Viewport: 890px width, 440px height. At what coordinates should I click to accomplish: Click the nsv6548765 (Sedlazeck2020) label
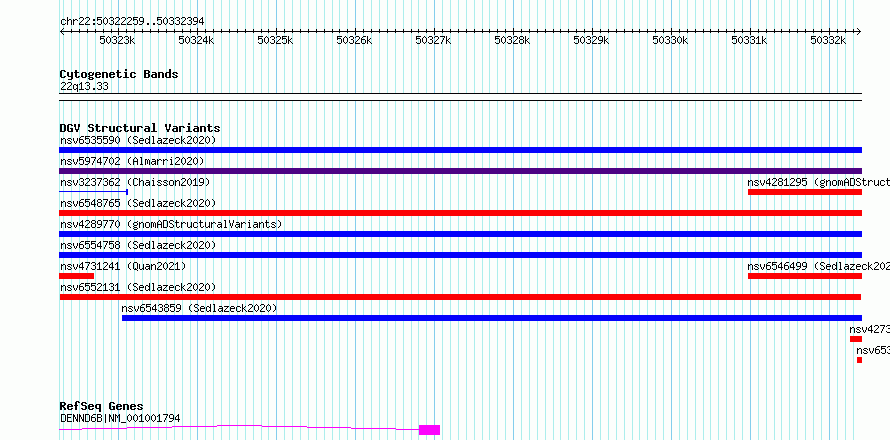click(138, 203)
